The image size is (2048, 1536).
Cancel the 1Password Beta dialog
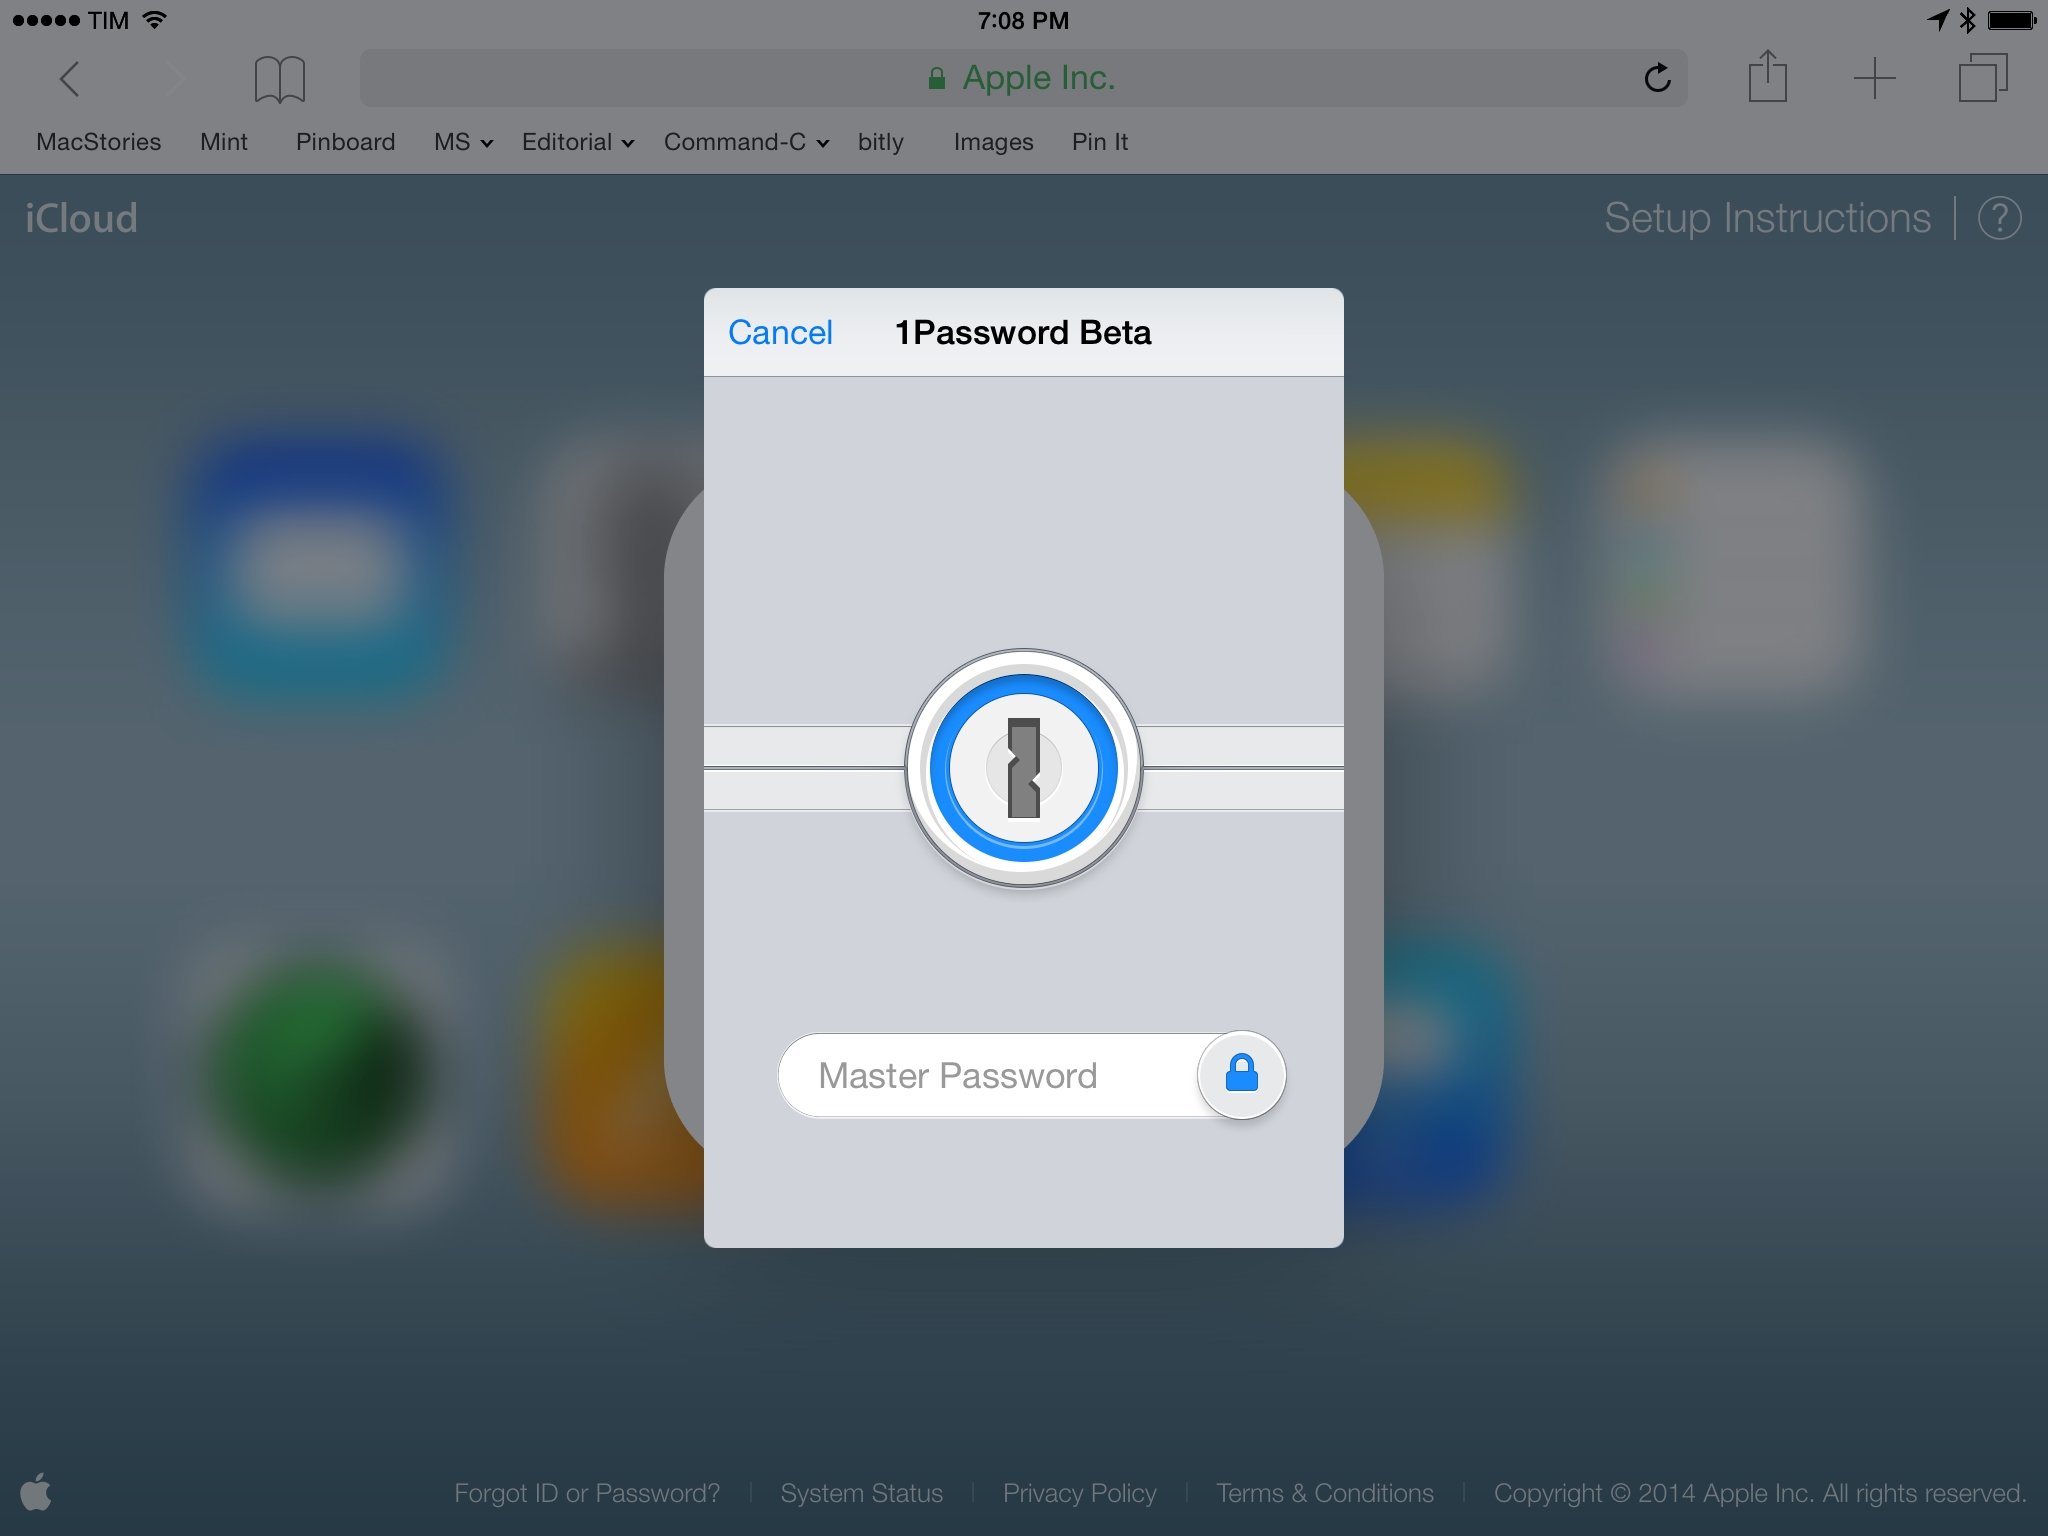[780, 332]
